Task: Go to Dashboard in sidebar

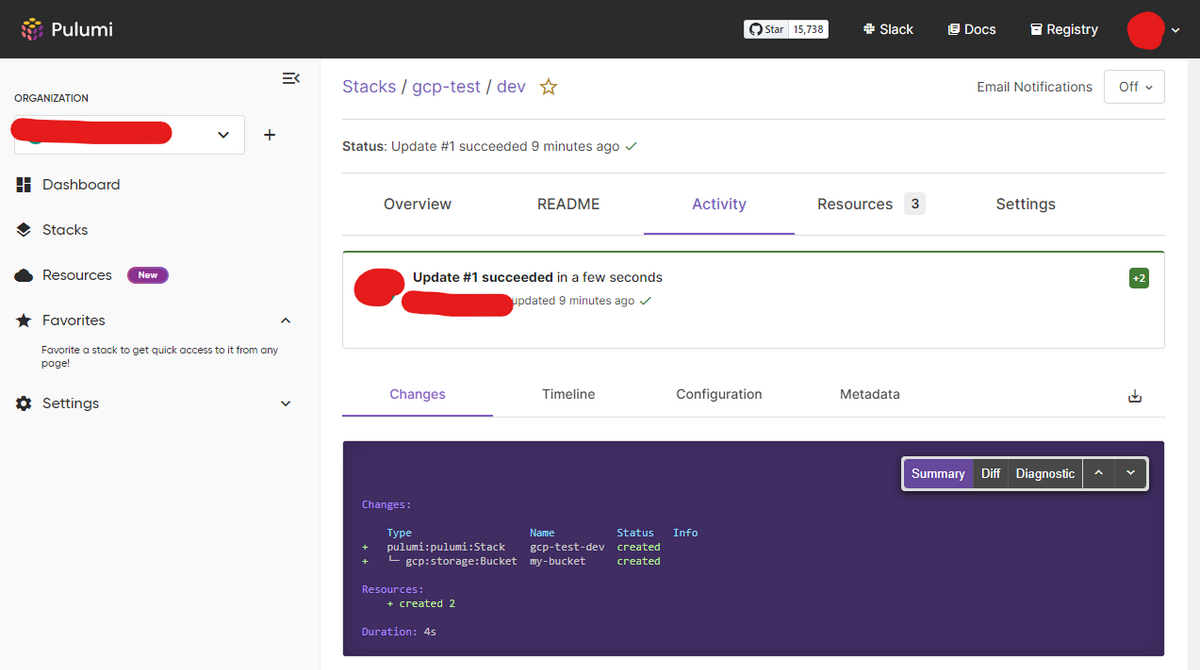Action: tap(80, 184)
